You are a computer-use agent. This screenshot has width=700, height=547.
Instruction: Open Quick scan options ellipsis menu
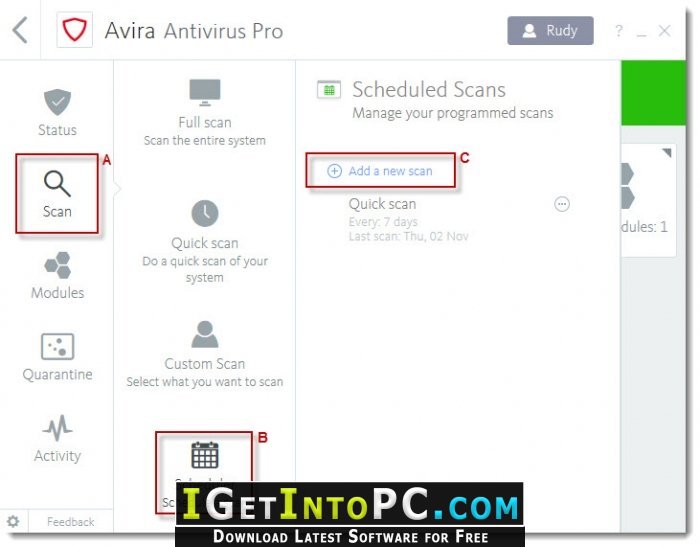(x=562, y=204)
